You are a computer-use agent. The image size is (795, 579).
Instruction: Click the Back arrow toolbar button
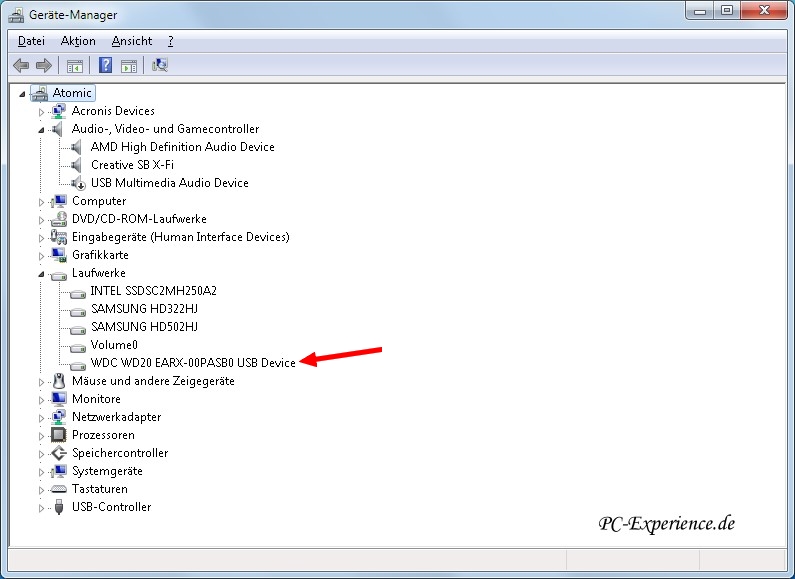click(x=21, y=66)
